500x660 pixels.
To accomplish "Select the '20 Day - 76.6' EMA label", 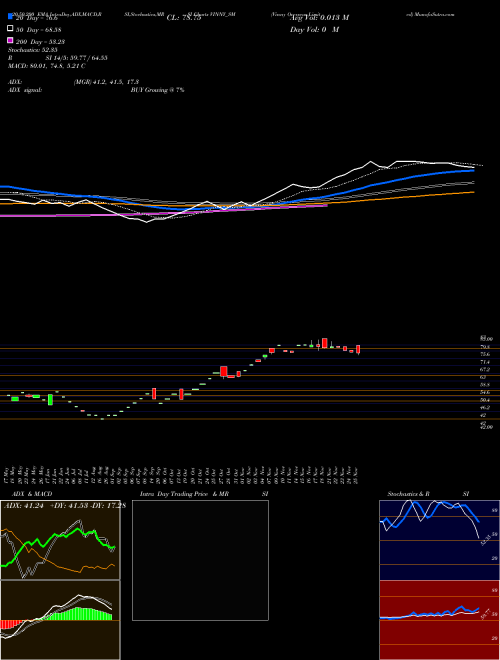I will pos(38,18).
